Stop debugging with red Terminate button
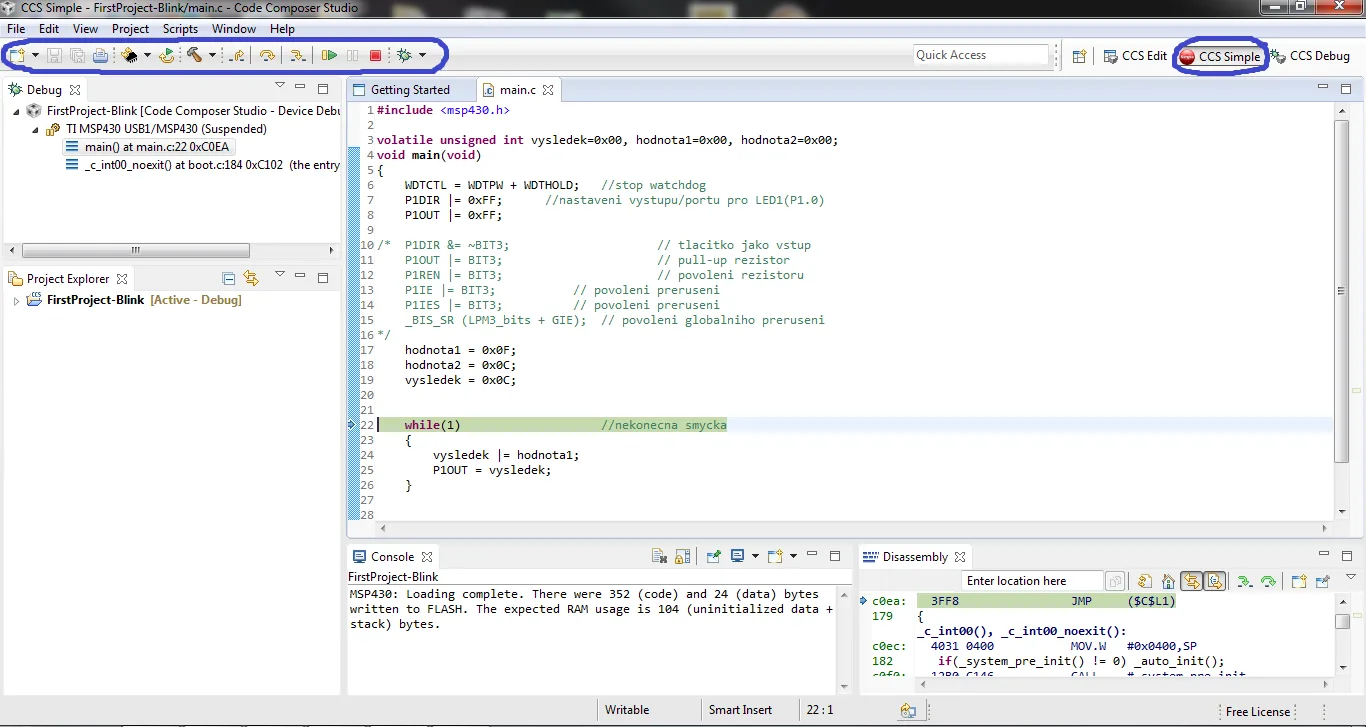The image size is (1366, 727). pos(376,55)
